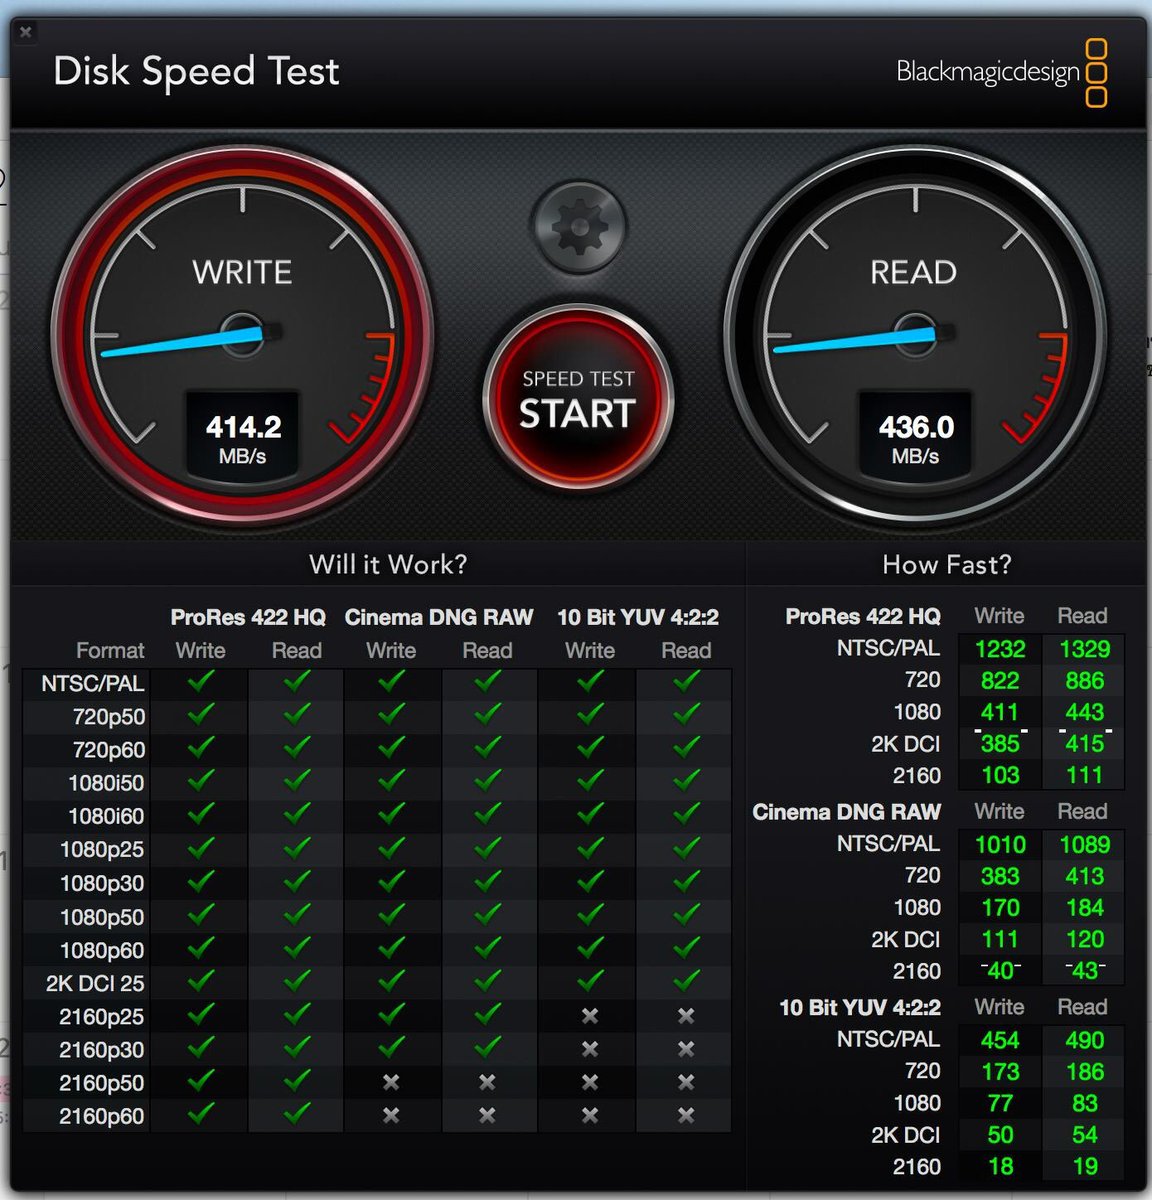Click the 720p60 format row label
The height and width of the screenshot is (1200, 1152).
pyautogui.click(x=108, y=750)
